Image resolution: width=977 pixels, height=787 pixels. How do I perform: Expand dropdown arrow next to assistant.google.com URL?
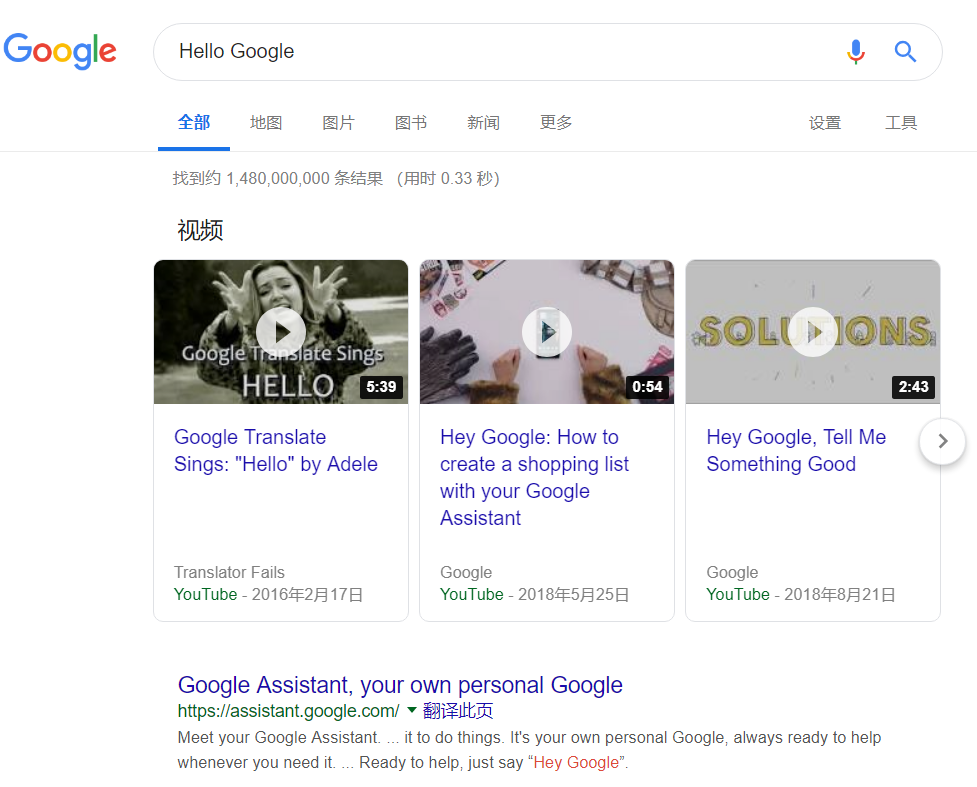click(412, 710)
